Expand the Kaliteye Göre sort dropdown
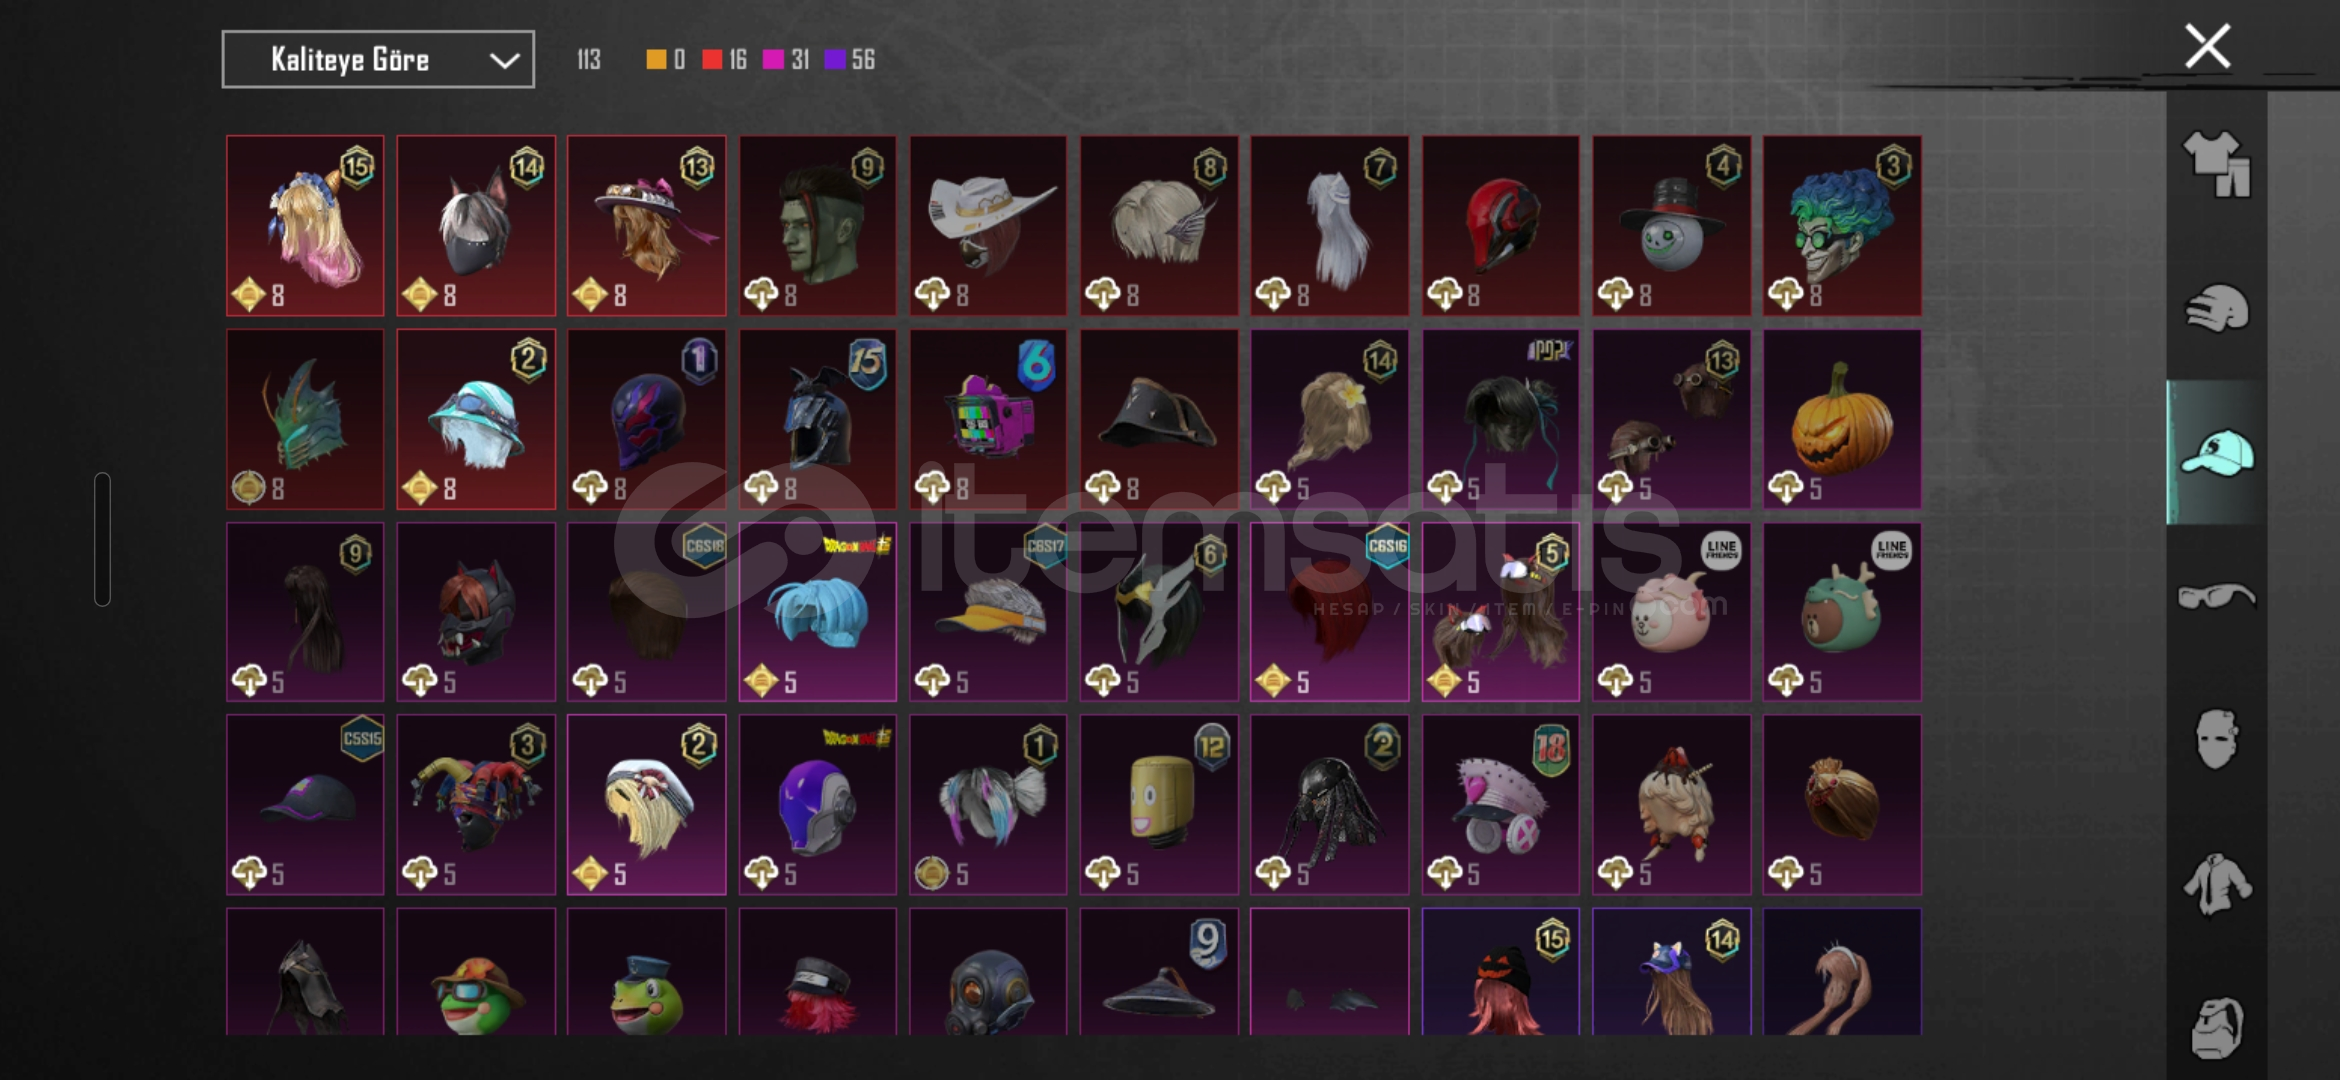 [x=378, y=60]
